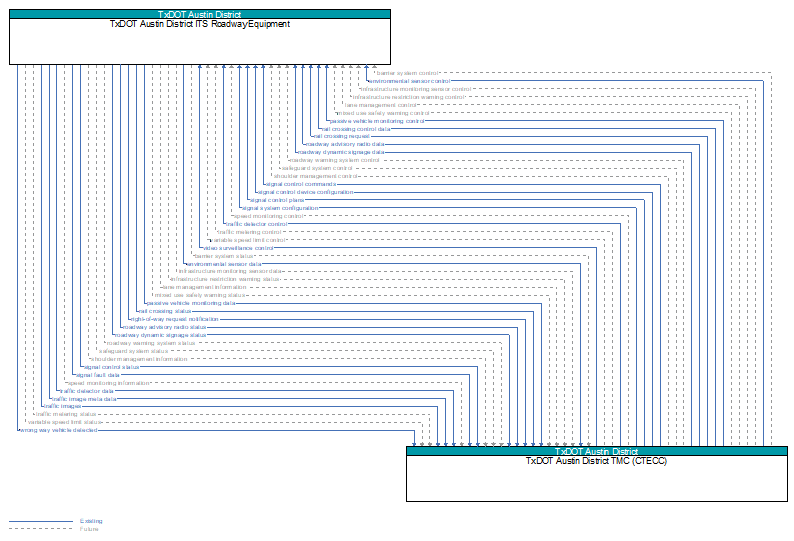
Task: Select the 'traffic detector data' label
Action: click(x=87, y=391)
